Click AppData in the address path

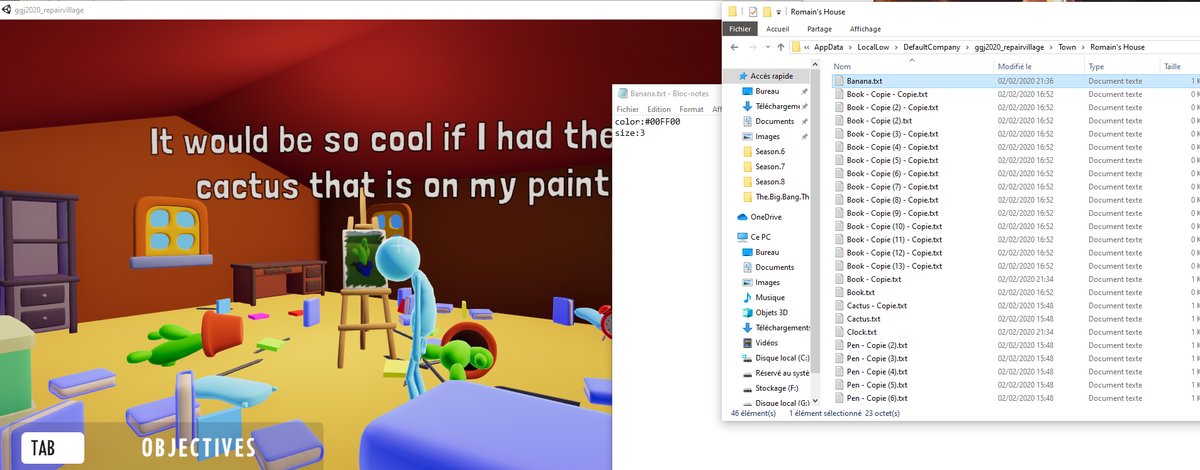[x=828, y=47]
